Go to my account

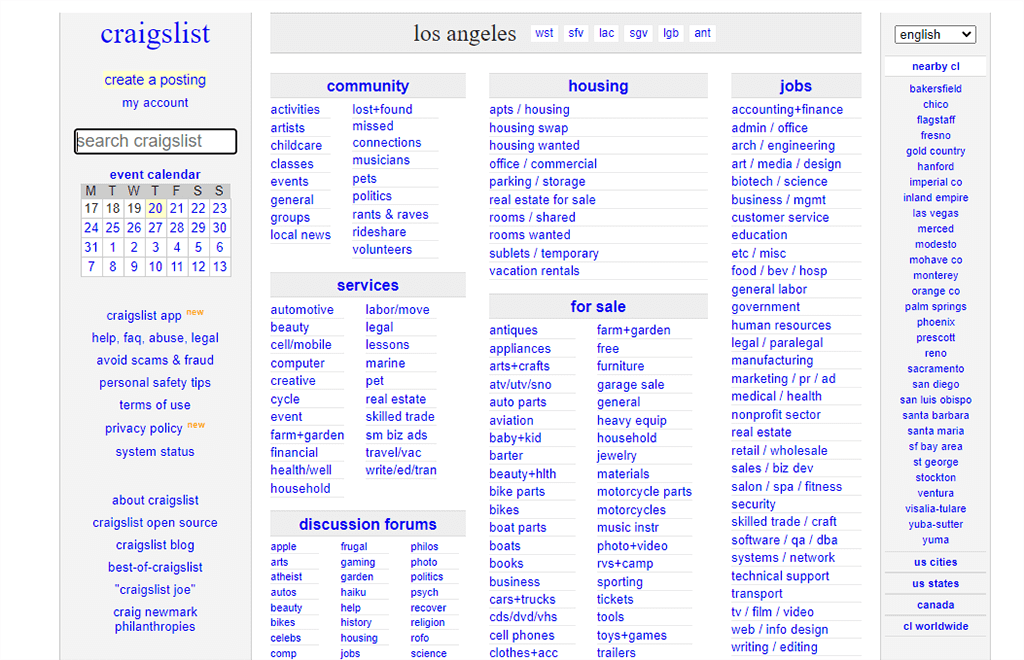click(155, 102)
